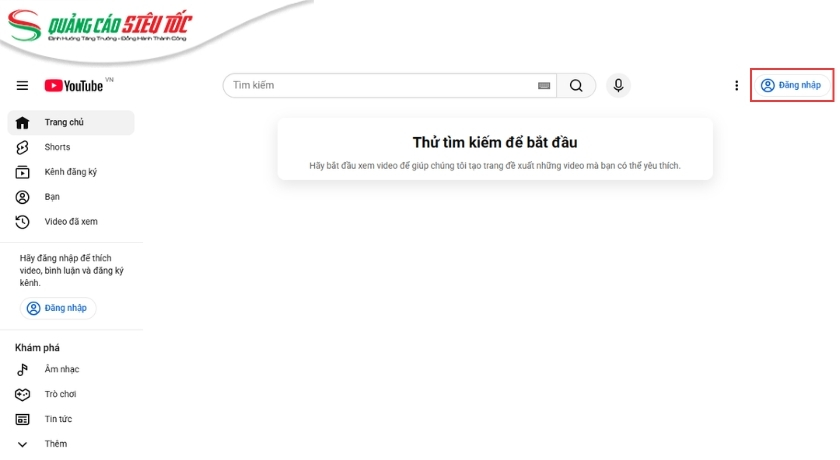
Task: Click the history clock icon
Action: point(22,222)
